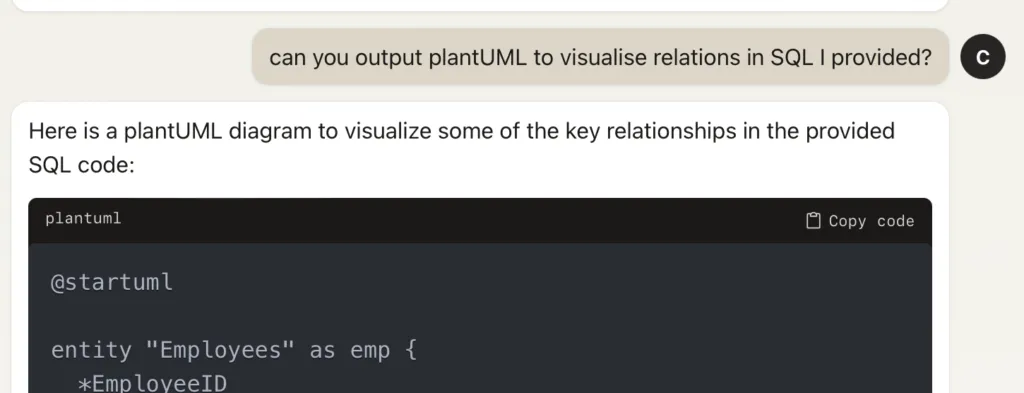The image size is (1024, 393).
Task: Click the user message bubble about plantUML
Action: pyautogui.click(x=600, y=57)
